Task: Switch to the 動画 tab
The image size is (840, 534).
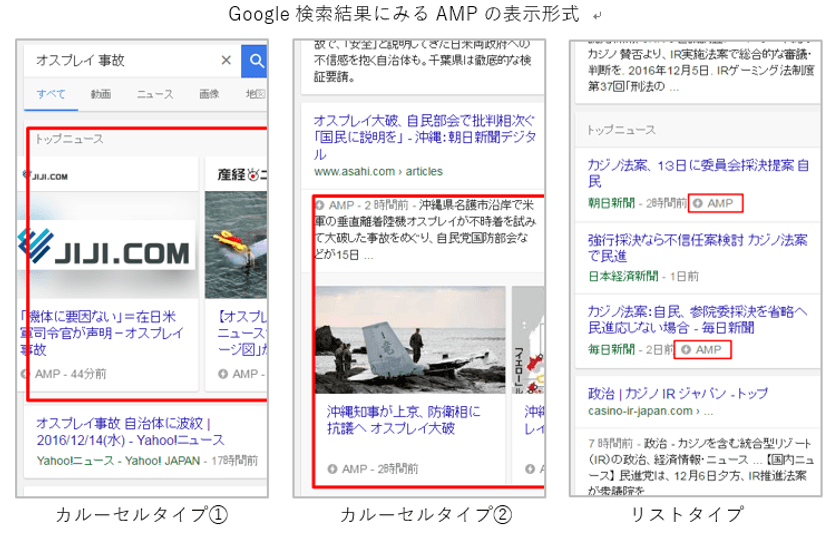Action: [x=101, y=94]
